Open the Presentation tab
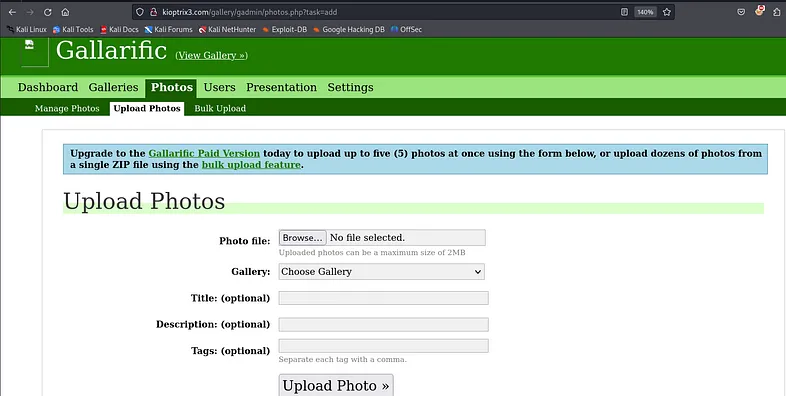This screenshot has height=396, width=786. pos(281,87)
